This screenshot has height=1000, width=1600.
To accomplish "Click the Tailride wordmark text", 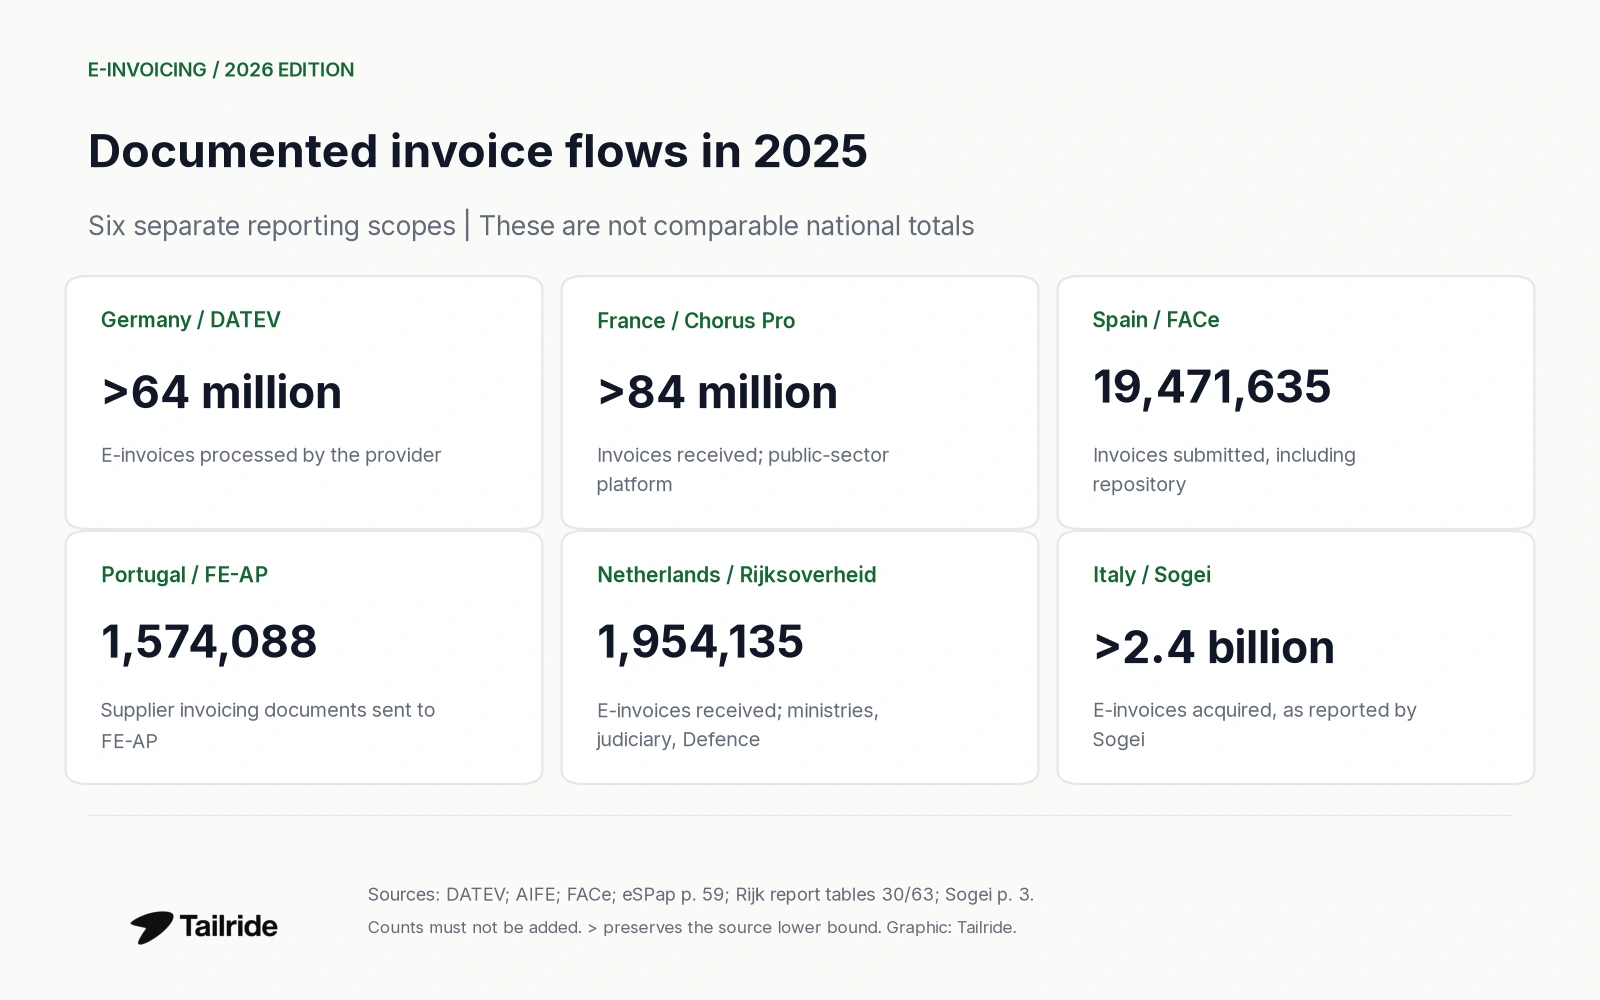I will [x=228, y=926].
